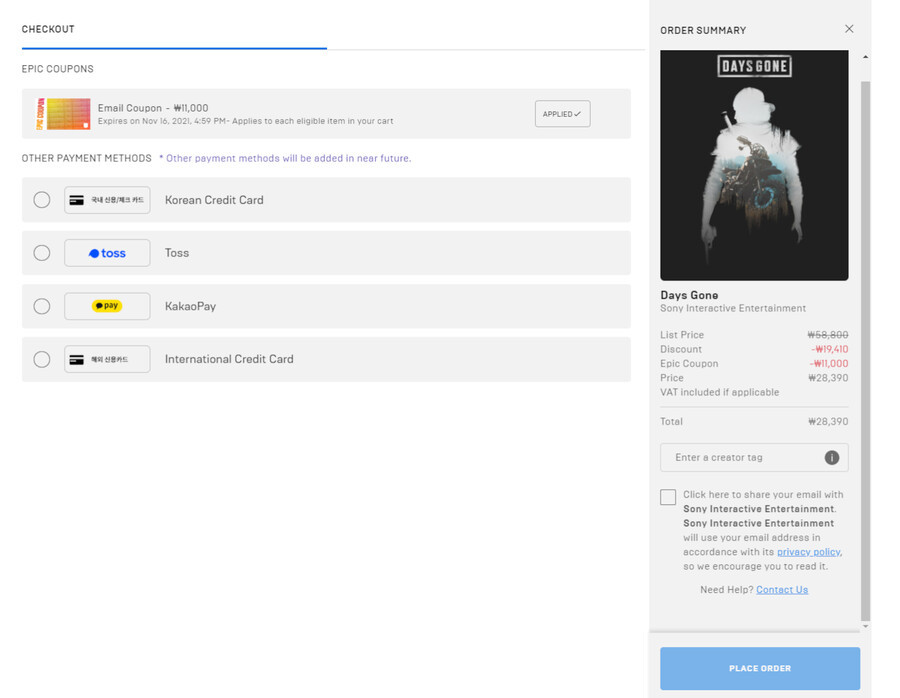The height and width of the screenshot is (698, 900).
Task: Click the scrollbar up arrow
Action: [x=866, y=57]
